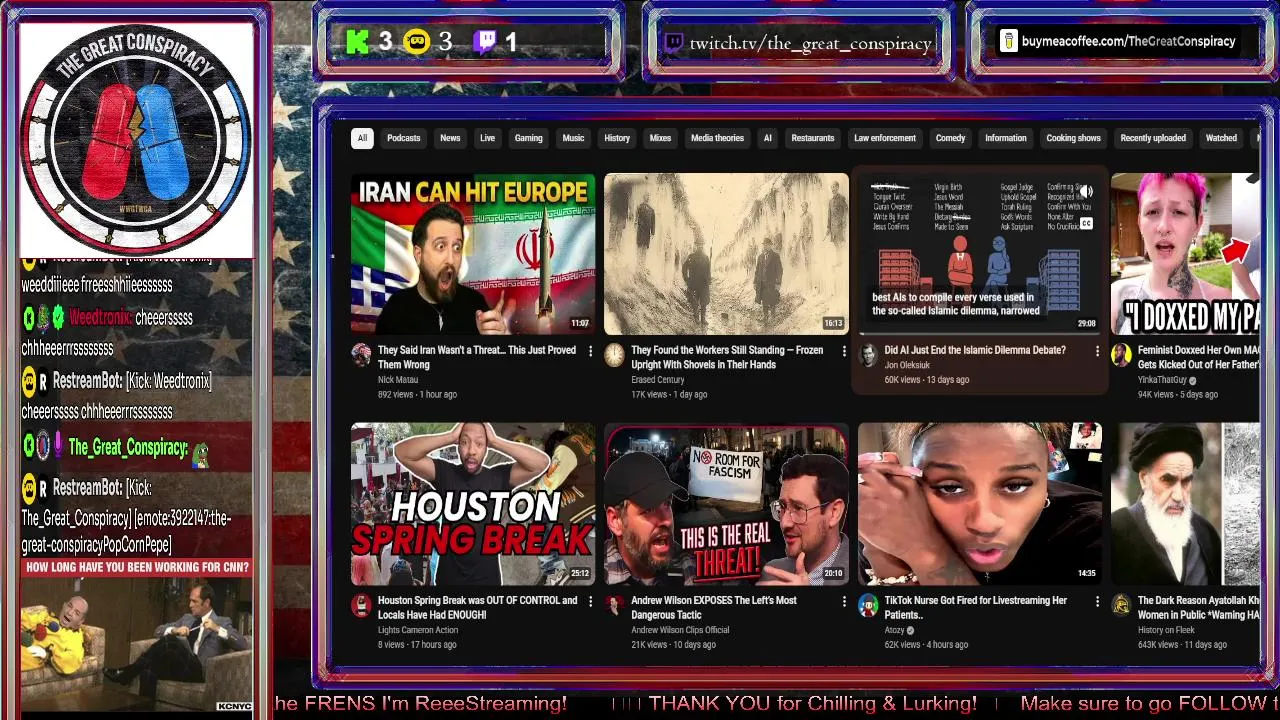Select the Cooking shows filter chip
Image resolution: width=1280 pixels, height=720 pixels.
click(1073, 138)
